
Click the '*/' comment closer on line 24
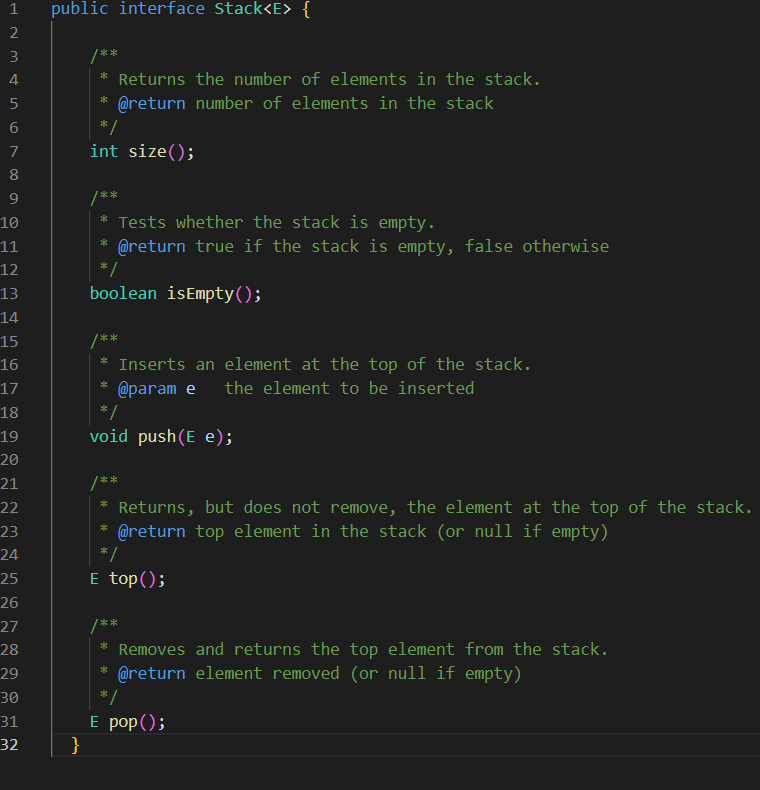click(x=108, y=555)
